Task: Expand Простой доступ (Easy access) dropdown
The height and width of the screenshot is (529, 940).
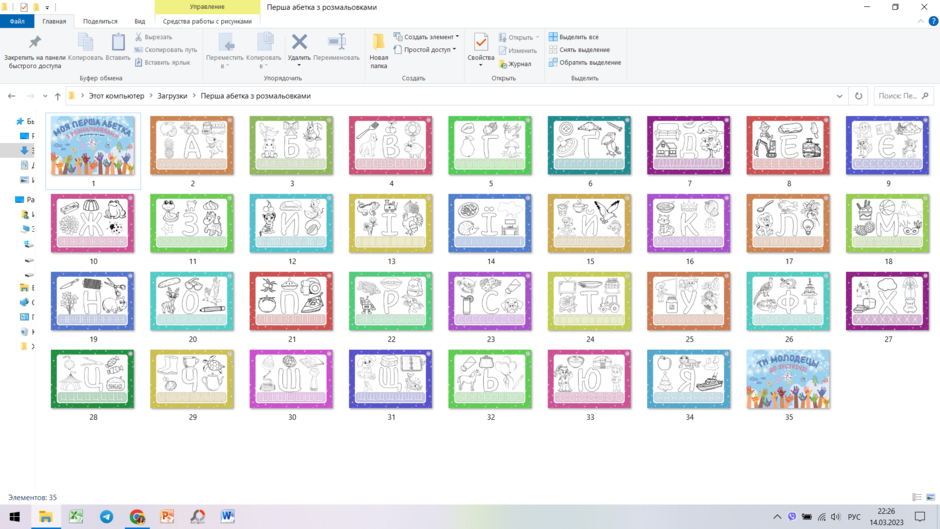Action: 454,50
